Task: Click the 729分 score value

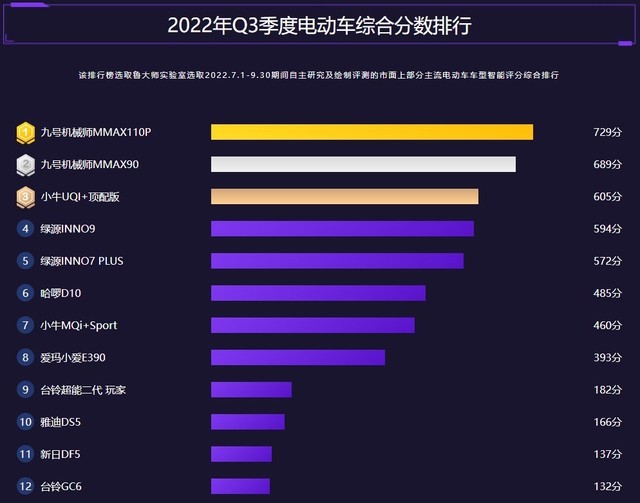Action: [607, 132]
